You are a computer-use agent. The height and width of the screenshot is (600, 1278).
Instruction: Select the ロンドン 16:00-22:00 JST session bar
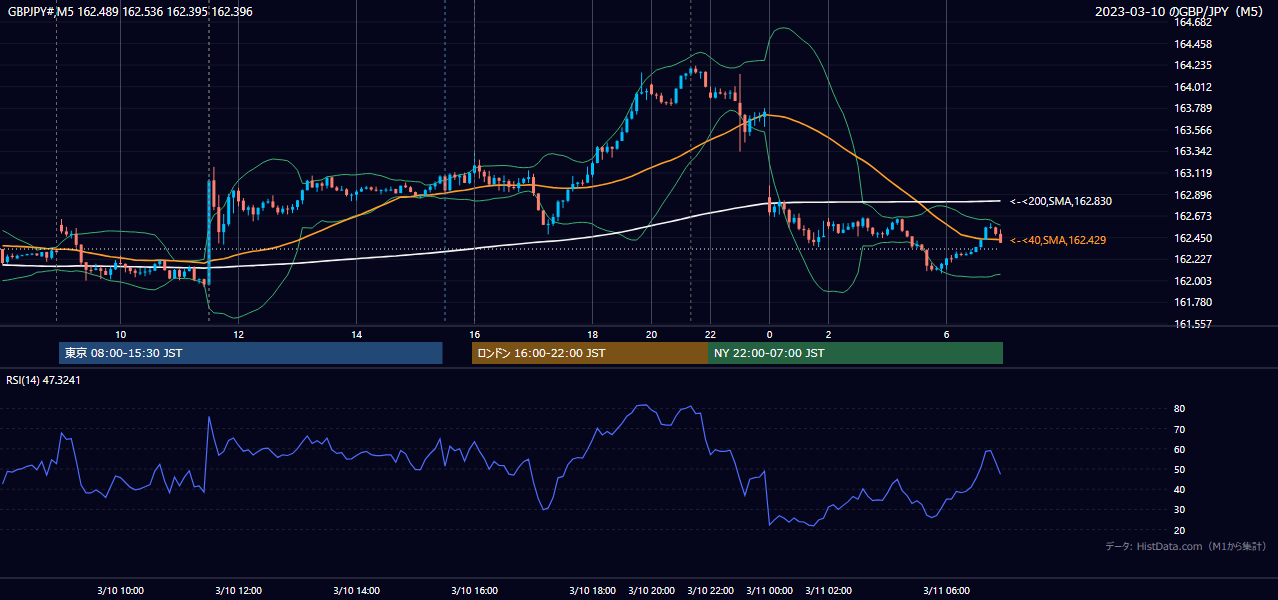pyautogui.click(x=590, y=353)
